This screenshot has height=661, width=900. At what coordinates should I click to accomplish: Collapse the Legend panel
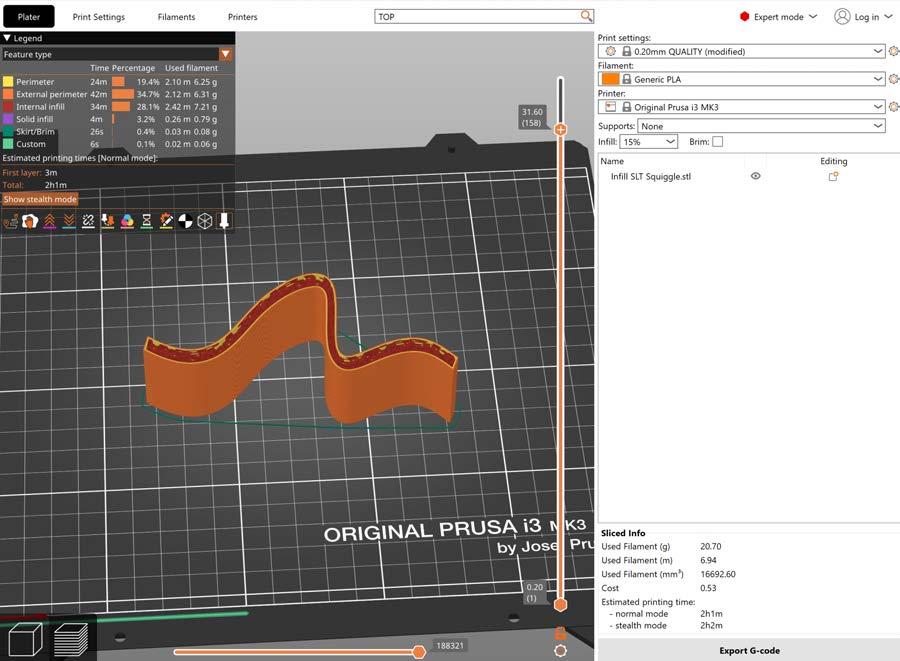(x=7, y=38)
